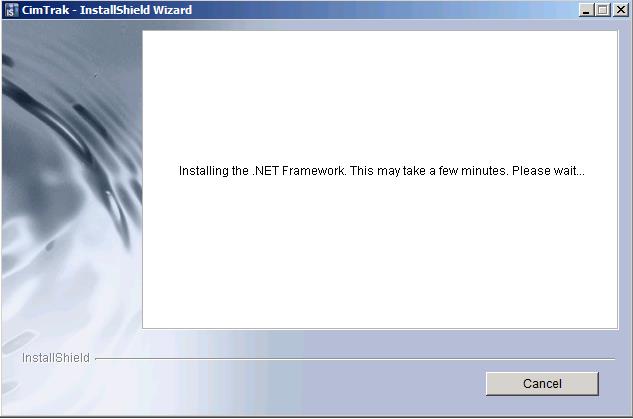The height and width of the screenshot is (419, 633).
Task: Click the gray InstallShield brand label
Action: (x=56, y=358)
